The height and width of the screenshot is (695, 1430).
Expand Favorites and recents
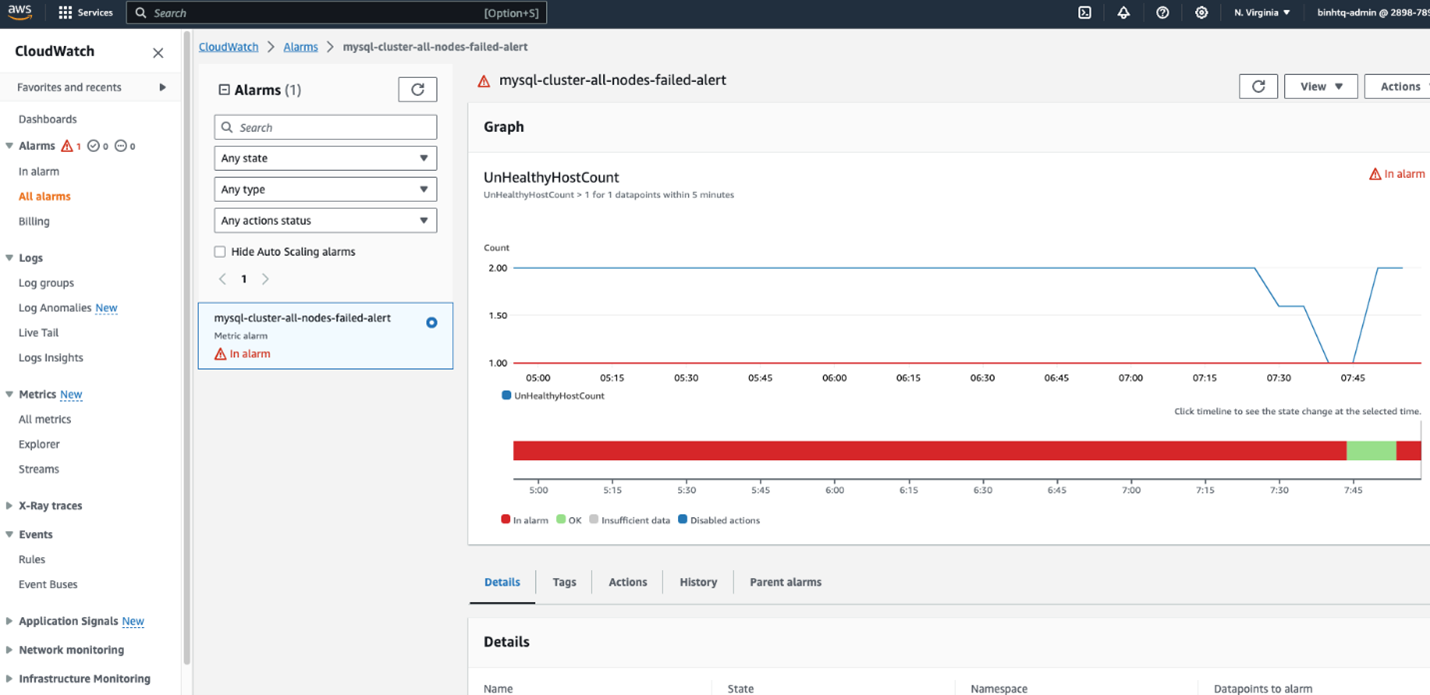tap(162, 88)
